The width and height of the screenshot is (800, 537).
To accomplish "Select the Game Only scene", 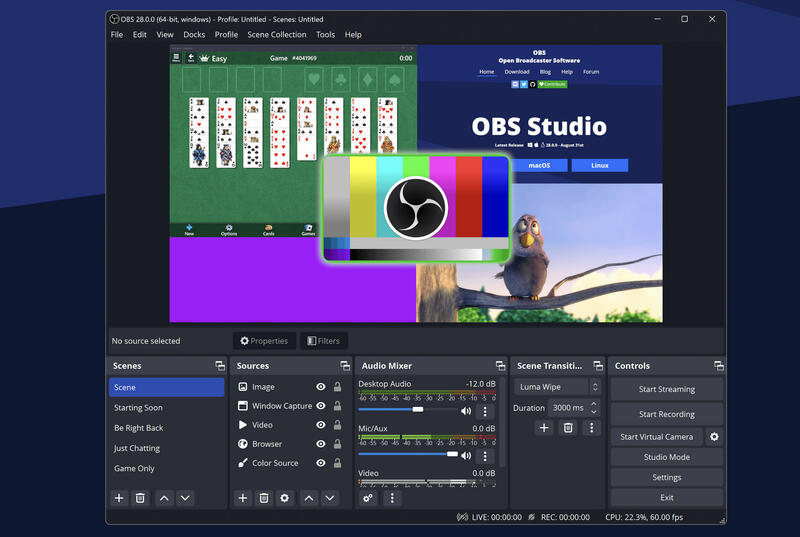I will (x=166, y=468).
